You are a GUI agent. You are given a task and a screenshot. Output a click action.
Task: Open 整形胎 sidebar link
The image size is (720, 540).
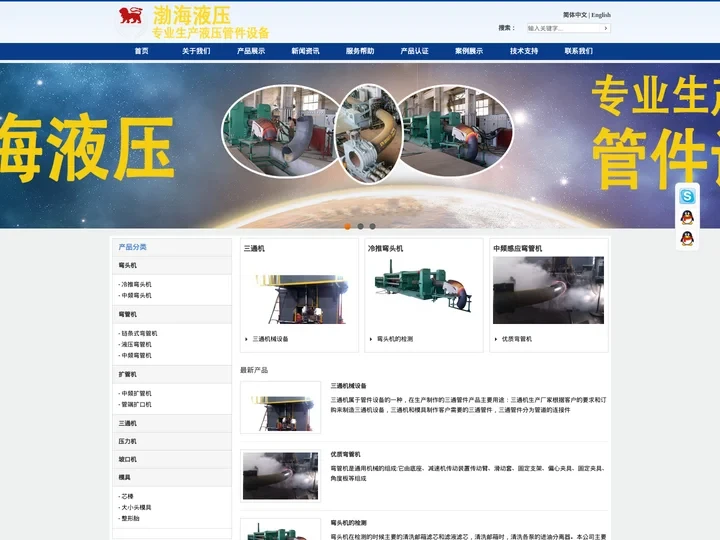coord(130,518)
